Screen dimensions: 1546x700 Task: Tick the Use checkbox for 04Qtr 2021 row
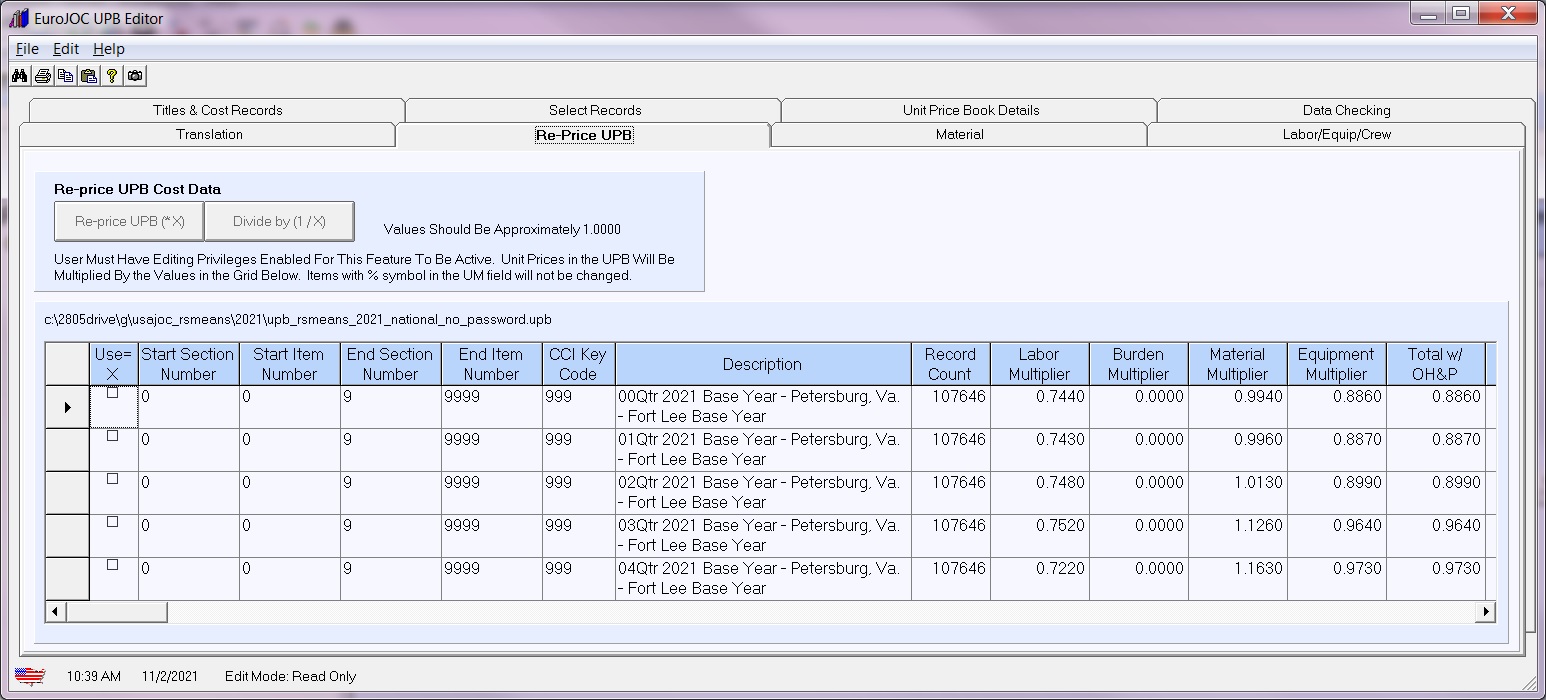[113, 565]
